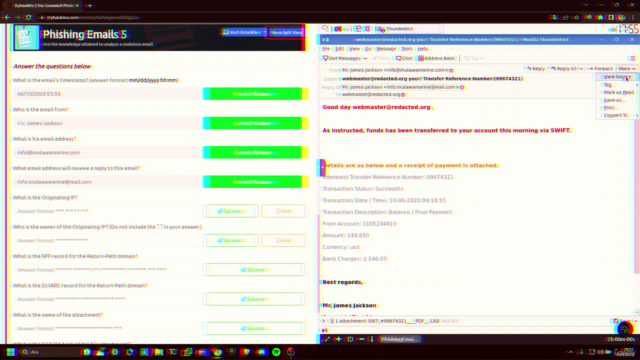640x360 pixels.
Task: Click Get Messages in Thunderbird toolbar
Action: 342,58
